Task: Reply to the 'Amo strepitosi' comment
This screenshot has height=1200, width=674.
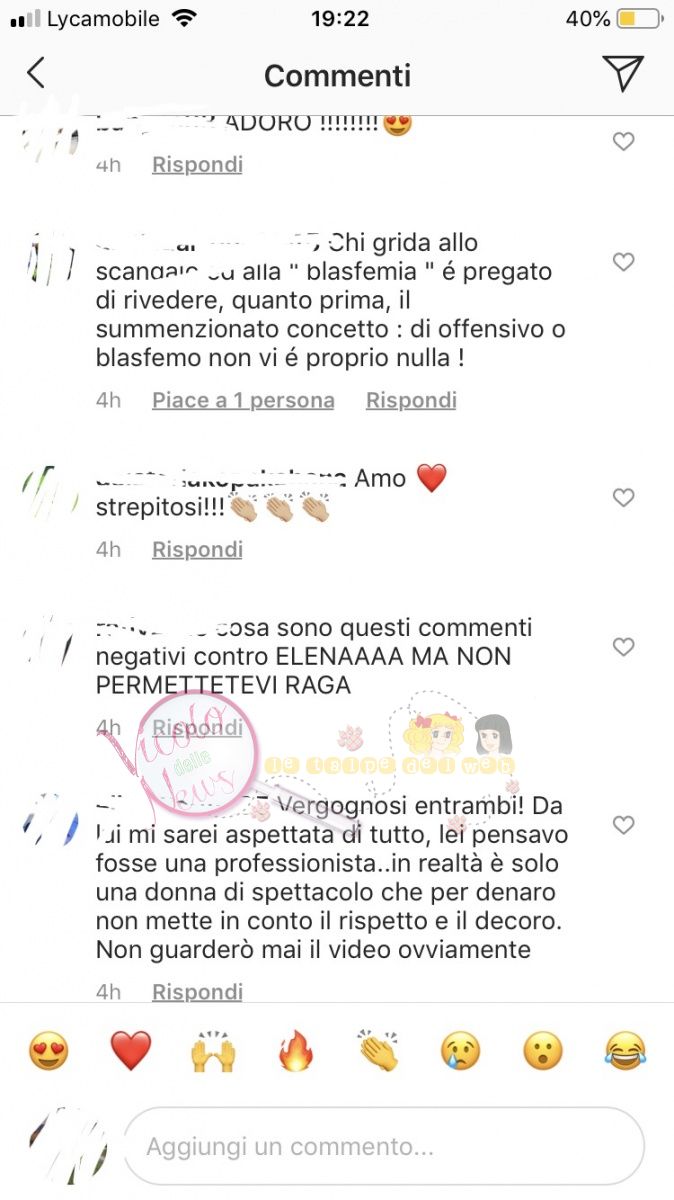Action: [197, 549]
